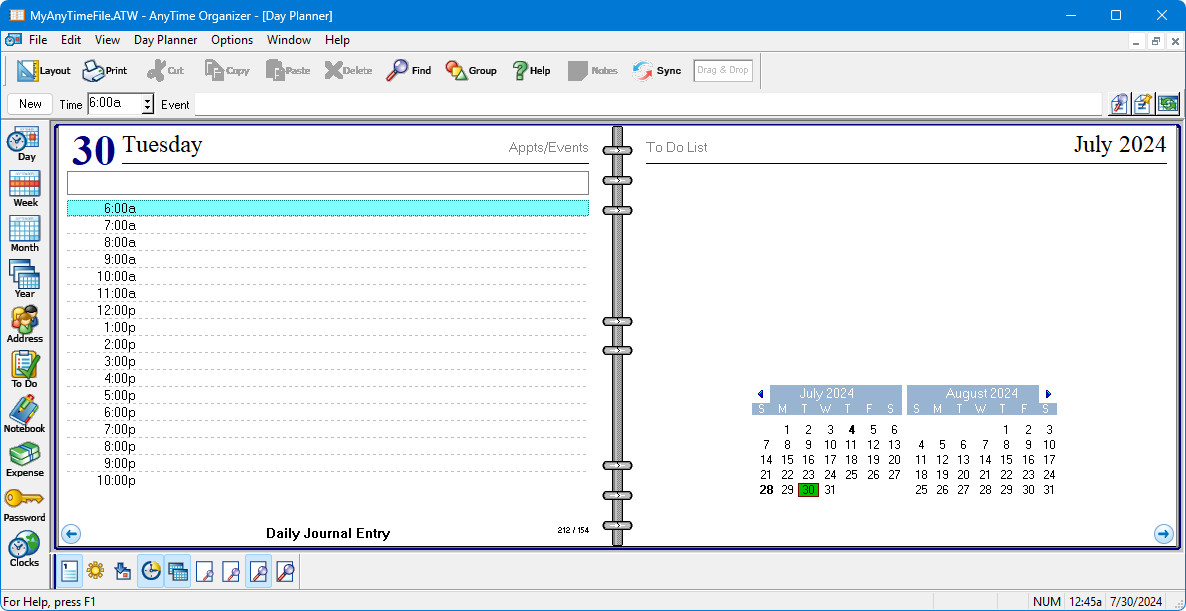Open the Help menu in menu bar
1186x611 pixels.
click(337, 40)
